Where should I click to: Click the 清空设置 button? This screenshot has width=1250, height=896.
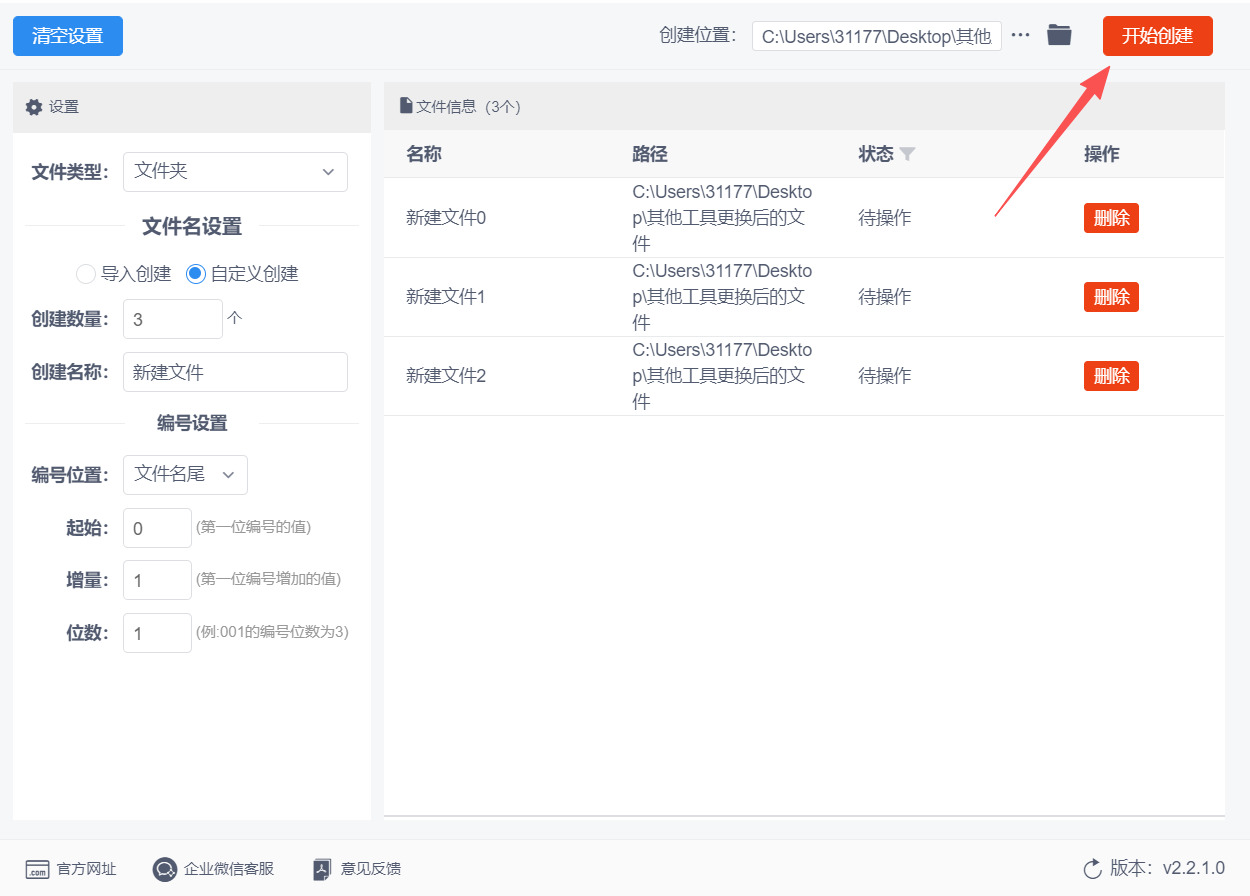pyautogui.click(x=68, y=36)
